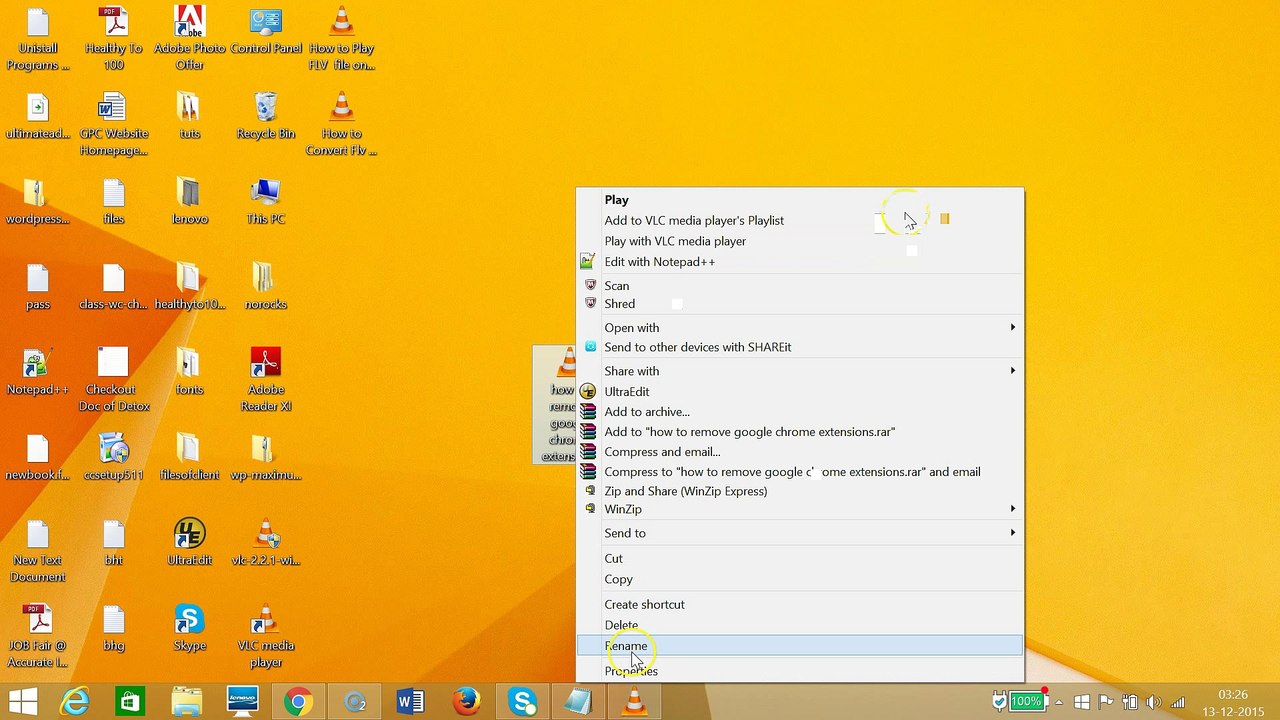Choose Zip and Share (WinZip Express)

800,491
